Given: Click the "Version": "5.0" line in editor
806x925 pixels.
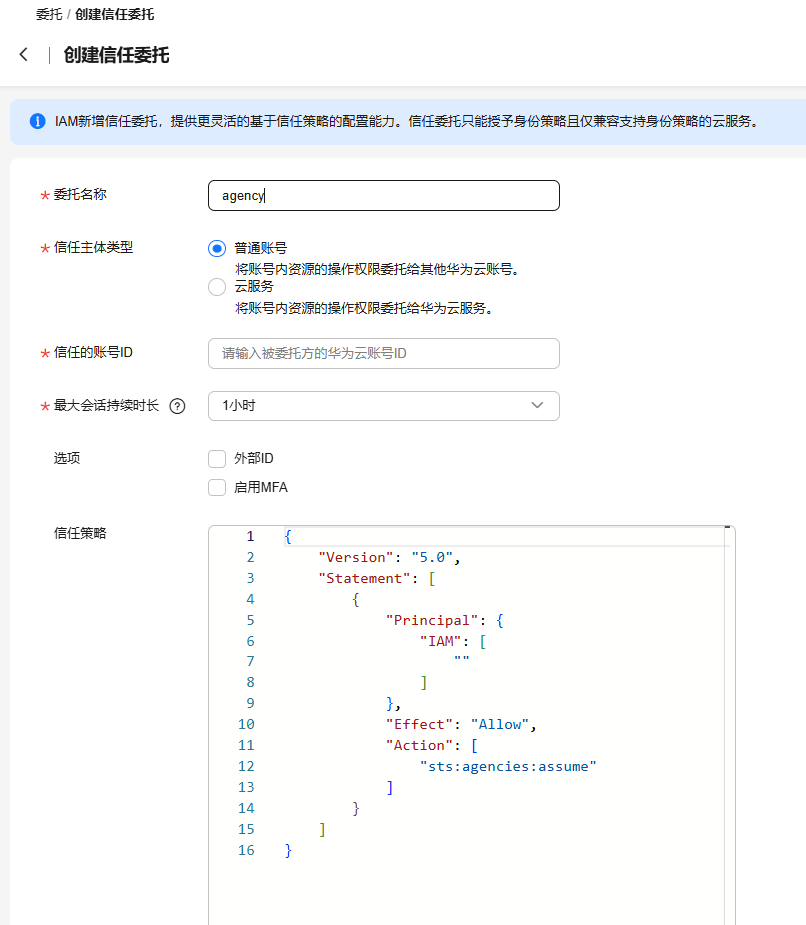Looking at the screenshot, I should [389, 557].
